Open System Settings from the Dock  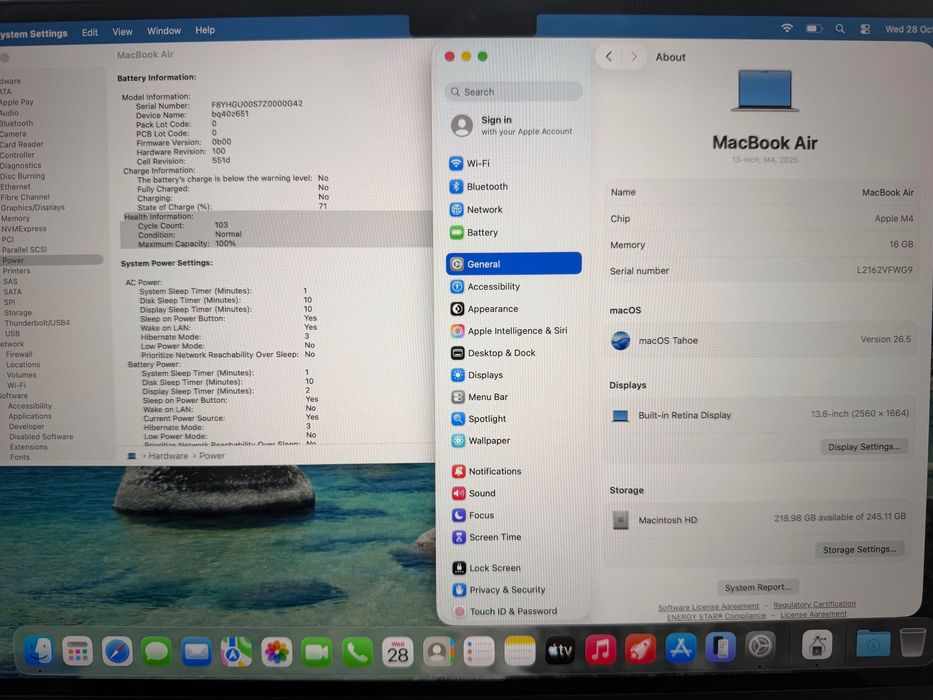760,646
